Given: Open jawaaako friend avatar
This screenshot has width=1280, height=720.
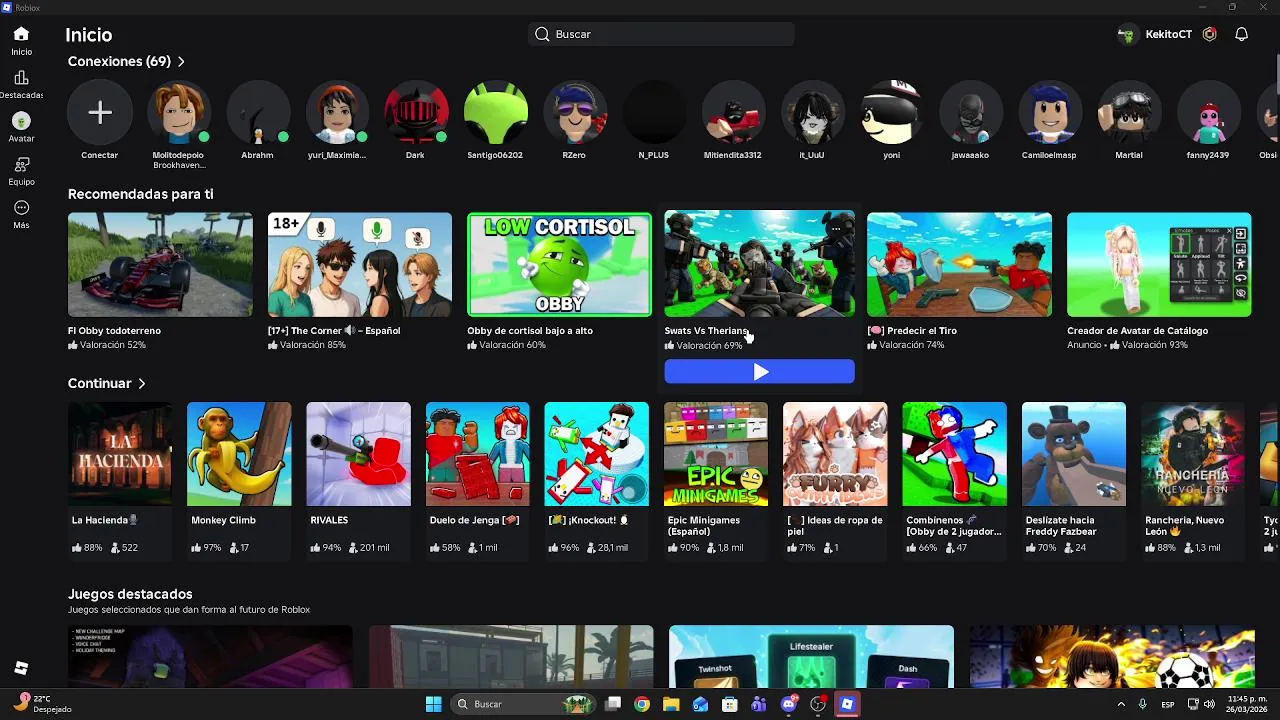Looking at the screenshot, I should [970, 112].
